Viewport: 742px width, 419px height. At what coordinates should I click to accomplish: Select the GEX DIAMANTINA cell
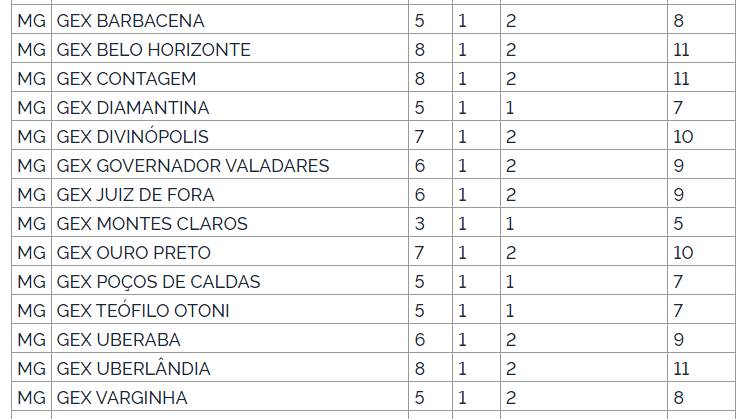click(230, 107)
